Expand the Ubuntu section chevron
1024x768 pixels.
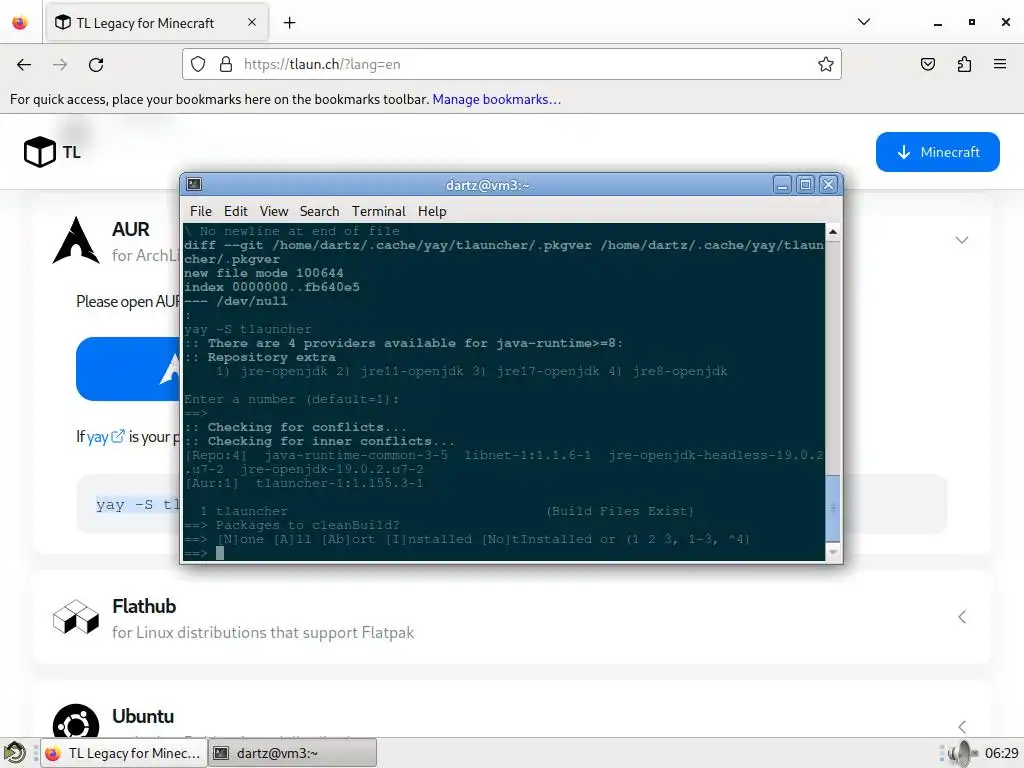[x=961, y=726]
